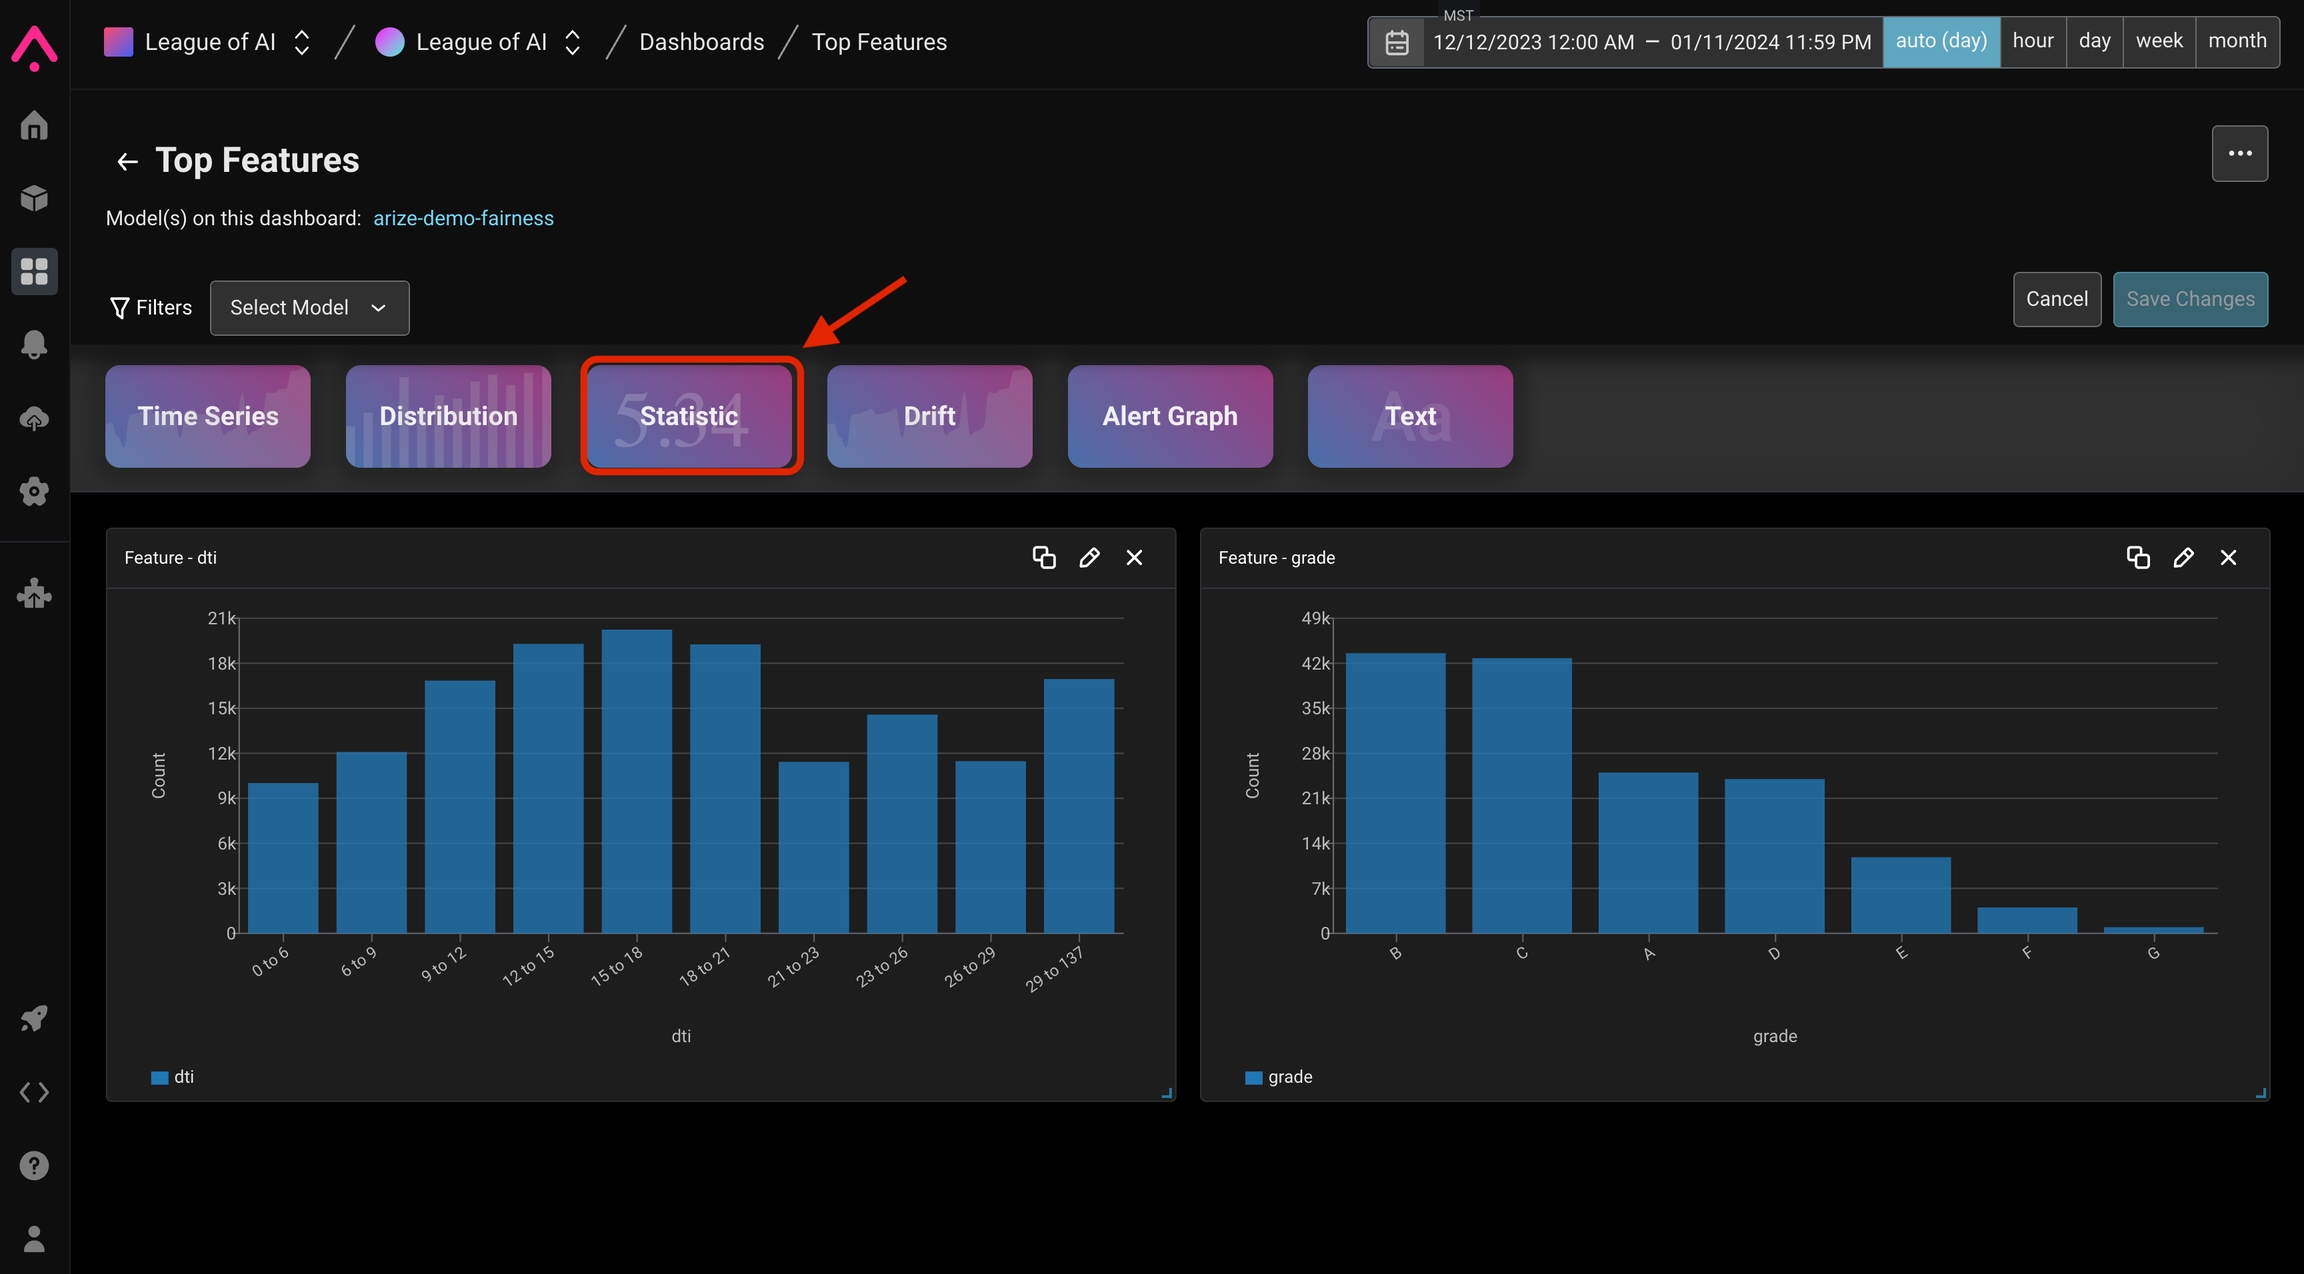Viewport: 2304px width, 1274px height.
Task: Open the Dashboards icon in sidebar
Action: point(34,271)
